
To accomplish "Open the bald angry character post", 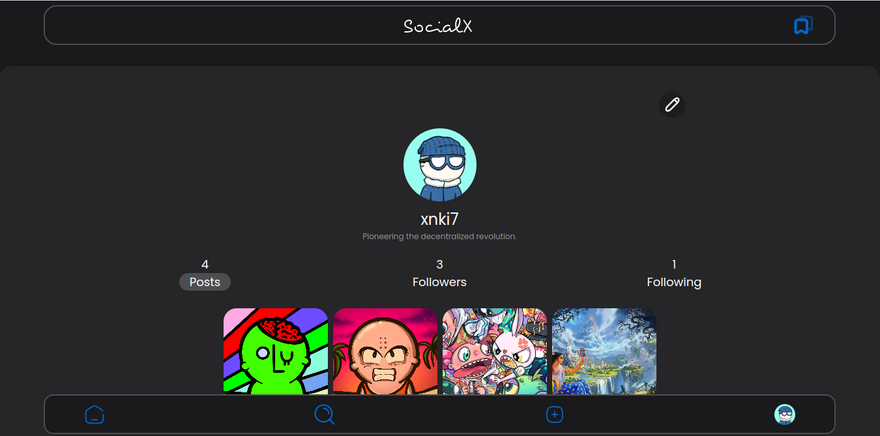I will pos(385,351).
